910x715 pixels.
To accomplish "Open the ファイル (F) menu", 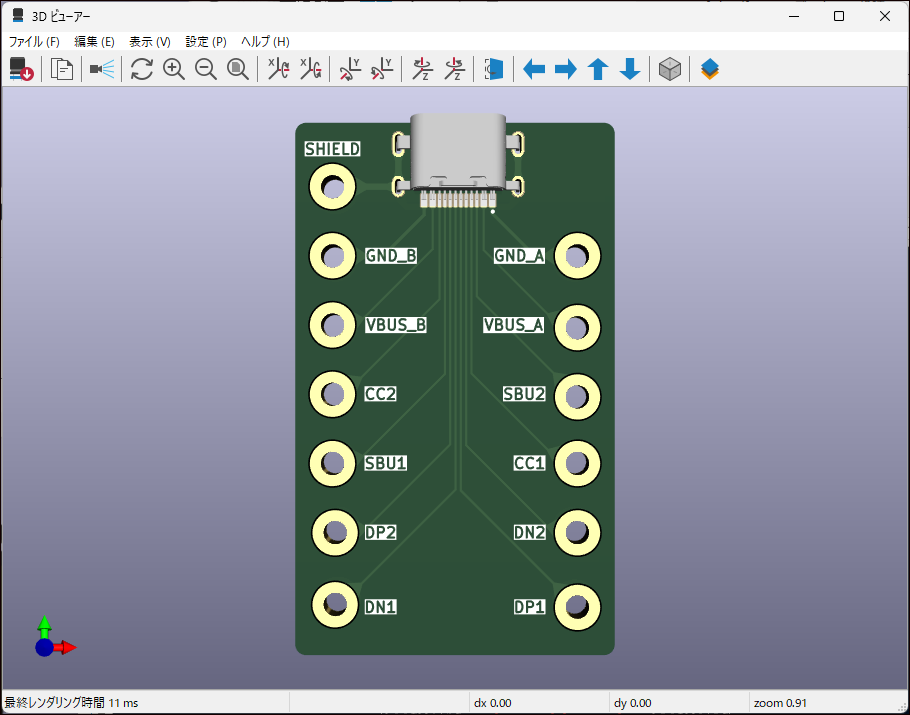I will coord(34,42).
